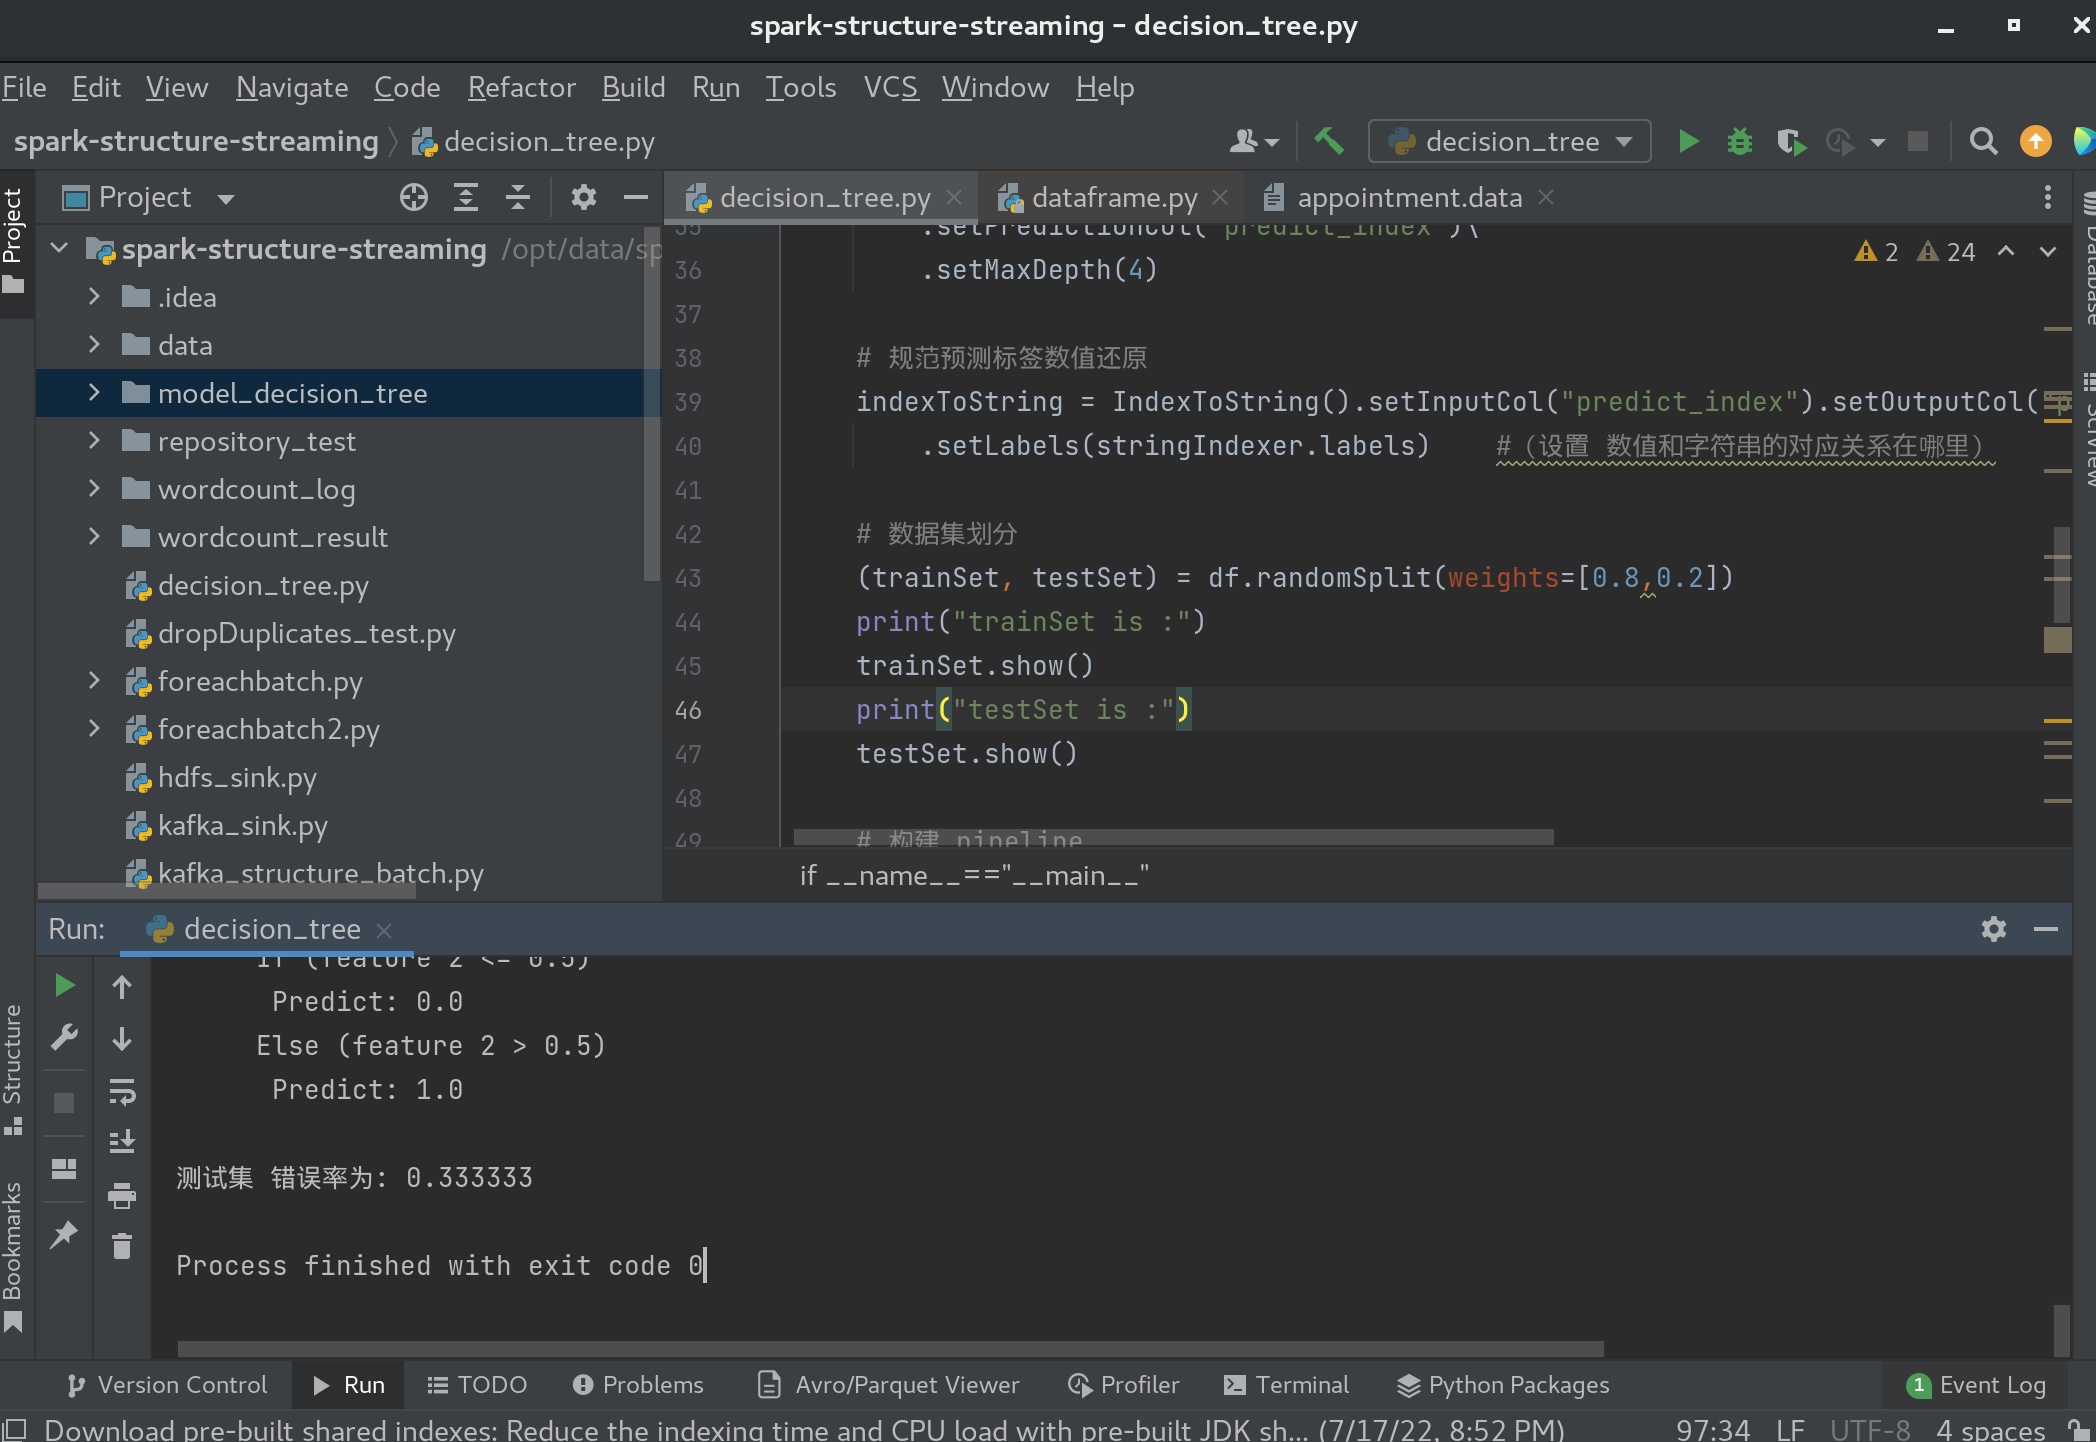
Task: Open dropDuplicates_test.py in the tree
Action: 306,633
